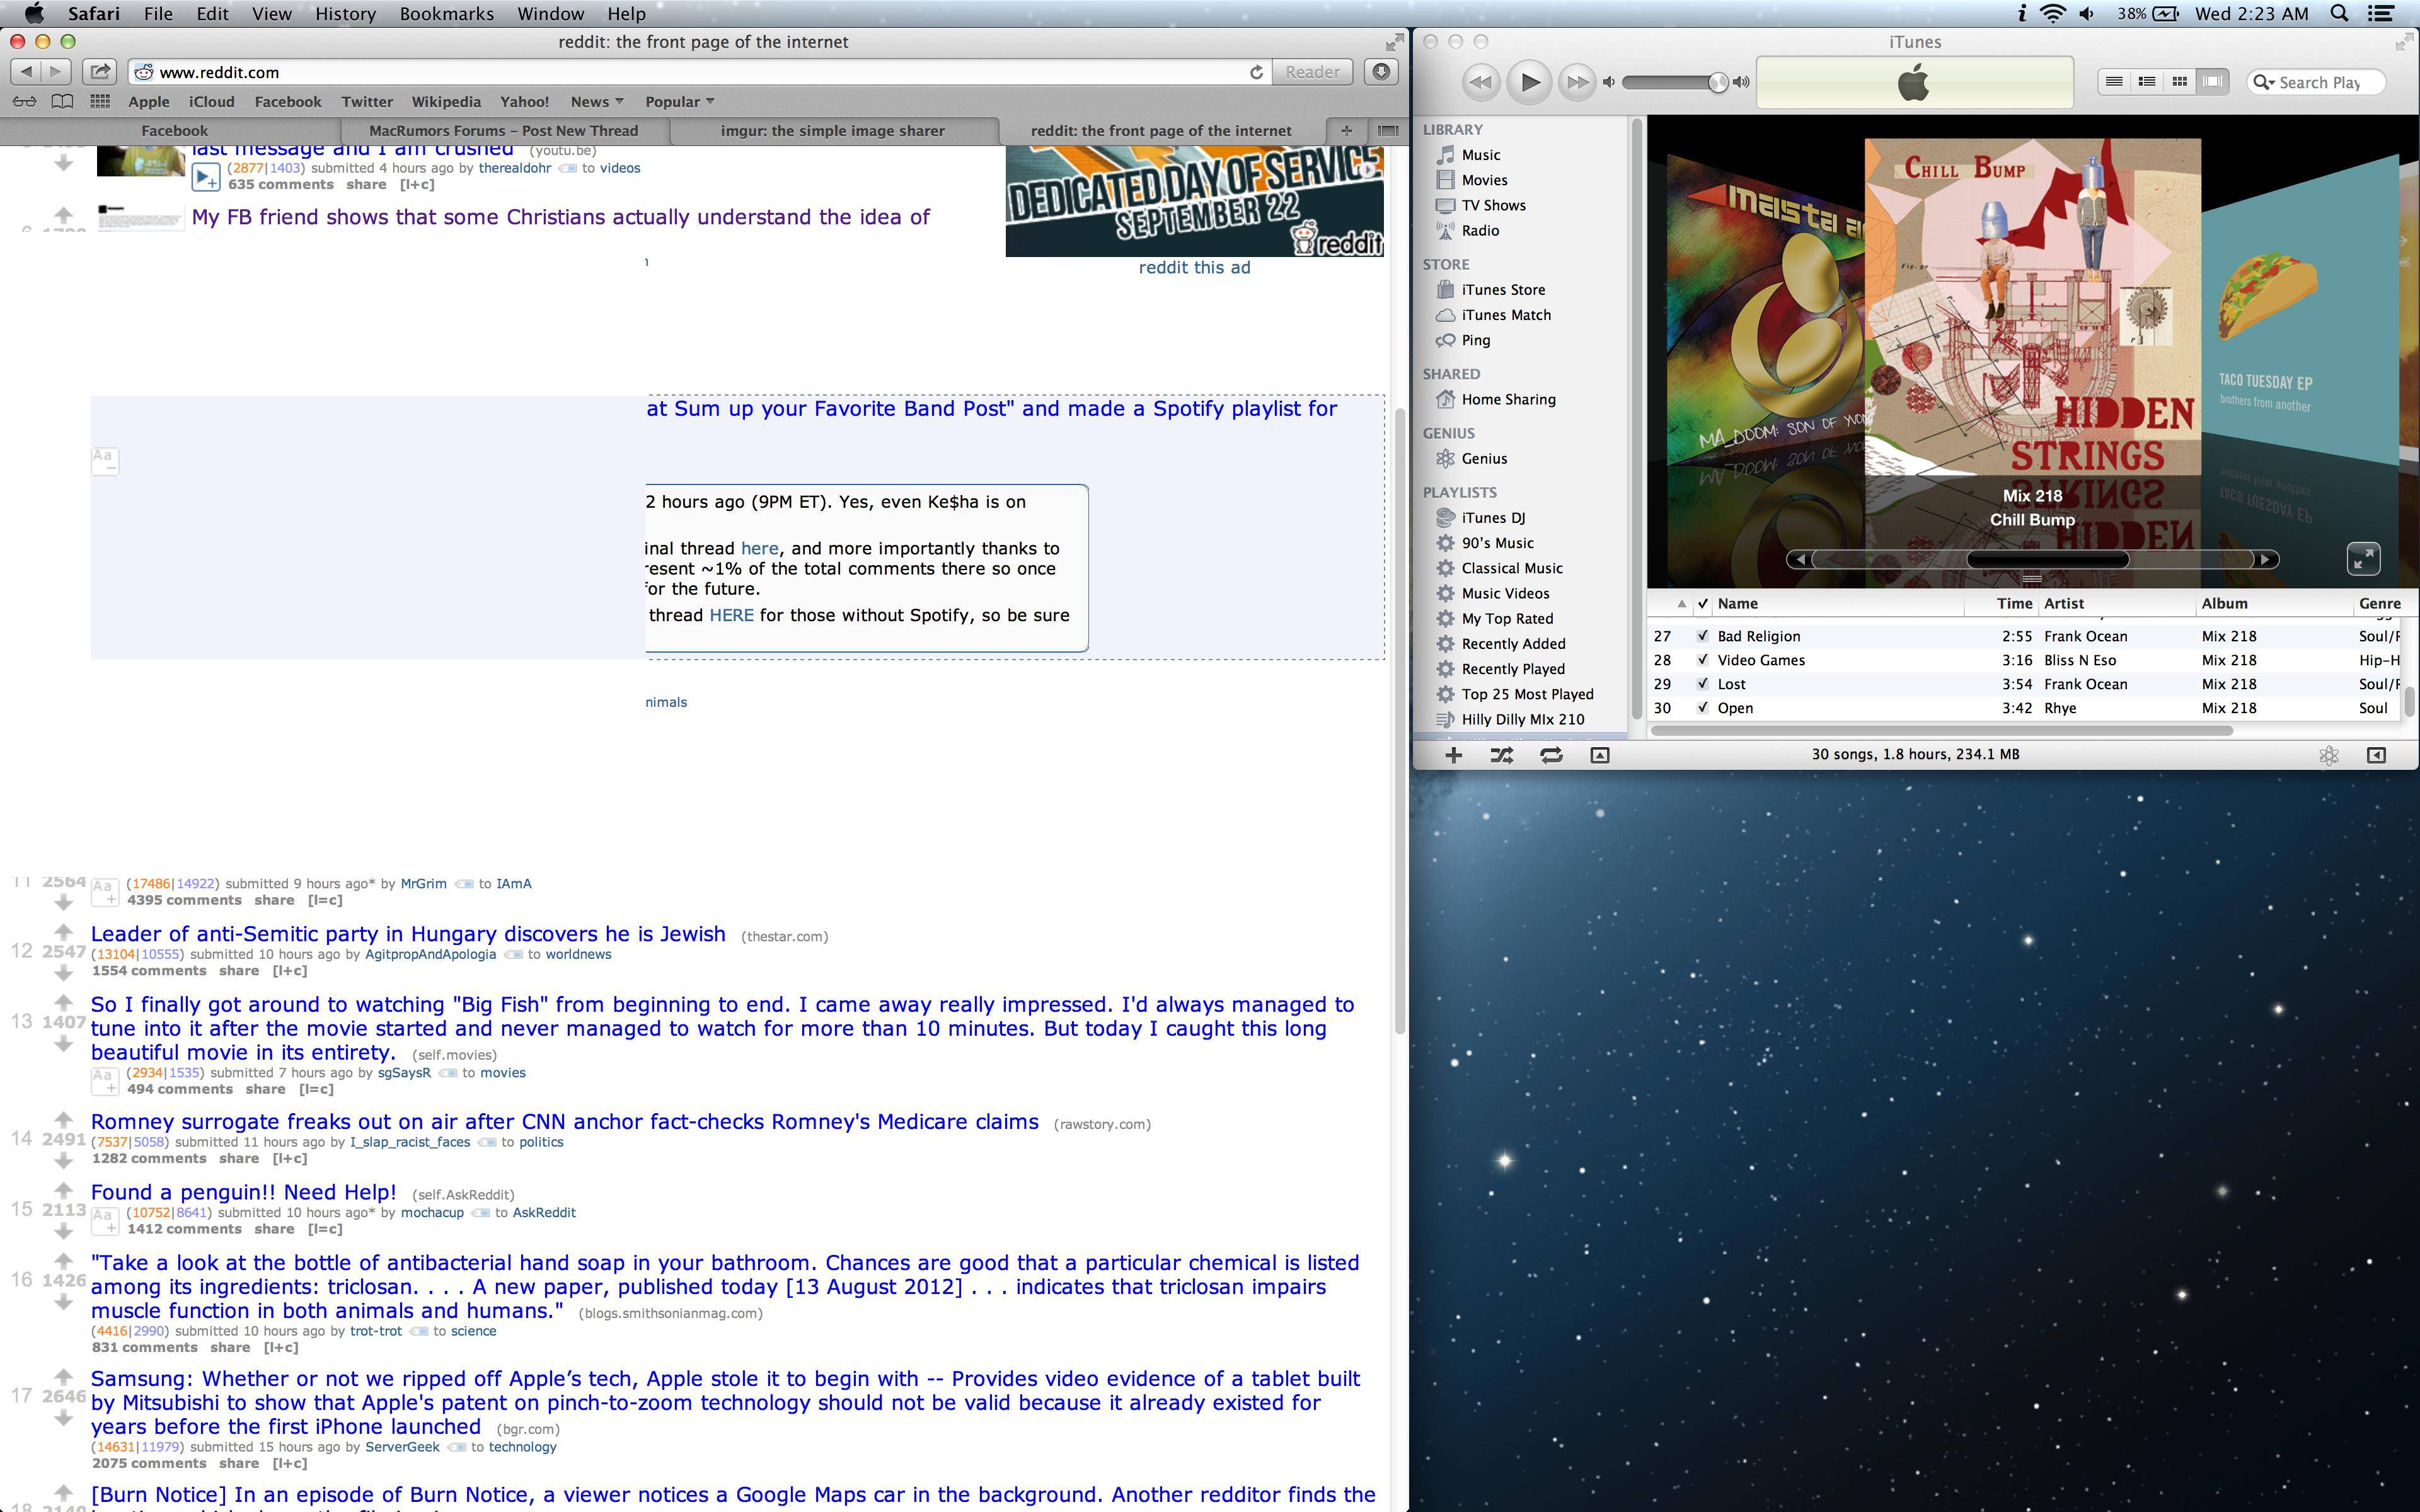Open the Found a penguin post link
The width and height of the screenshot is (2420, 1512).
243,1192
